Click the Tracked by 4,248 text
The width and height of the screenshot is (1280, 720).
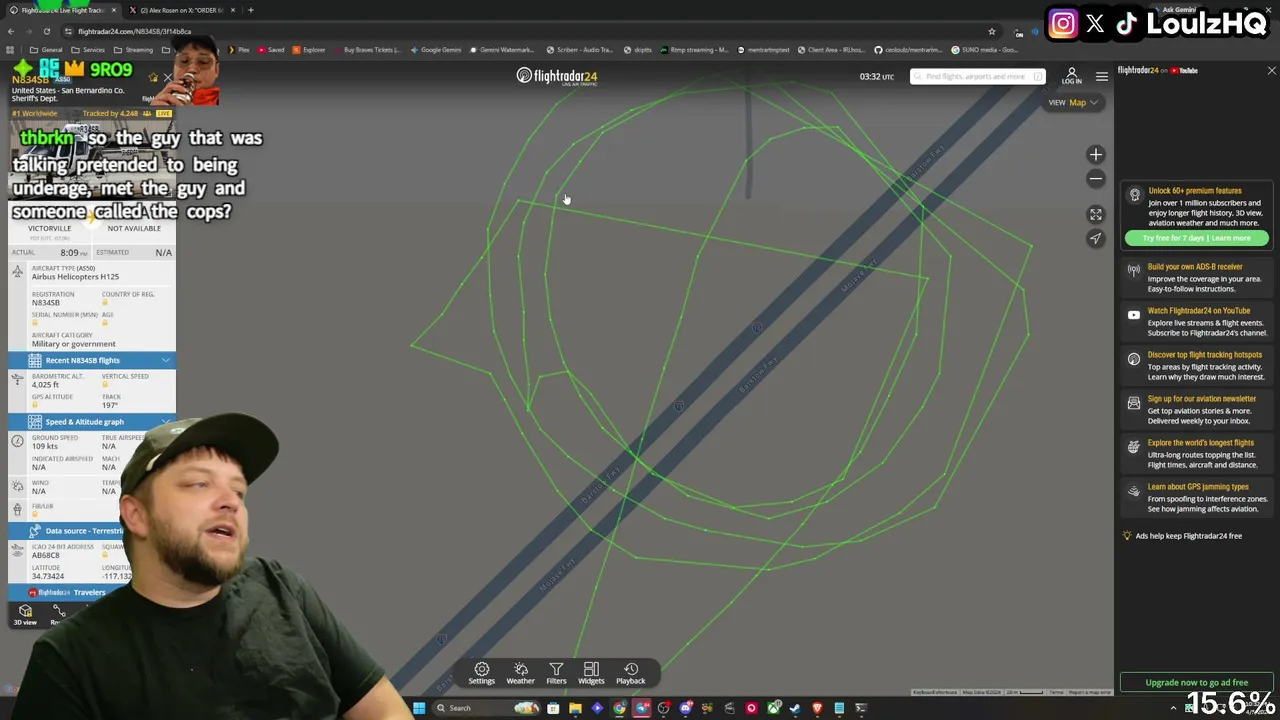112,114
